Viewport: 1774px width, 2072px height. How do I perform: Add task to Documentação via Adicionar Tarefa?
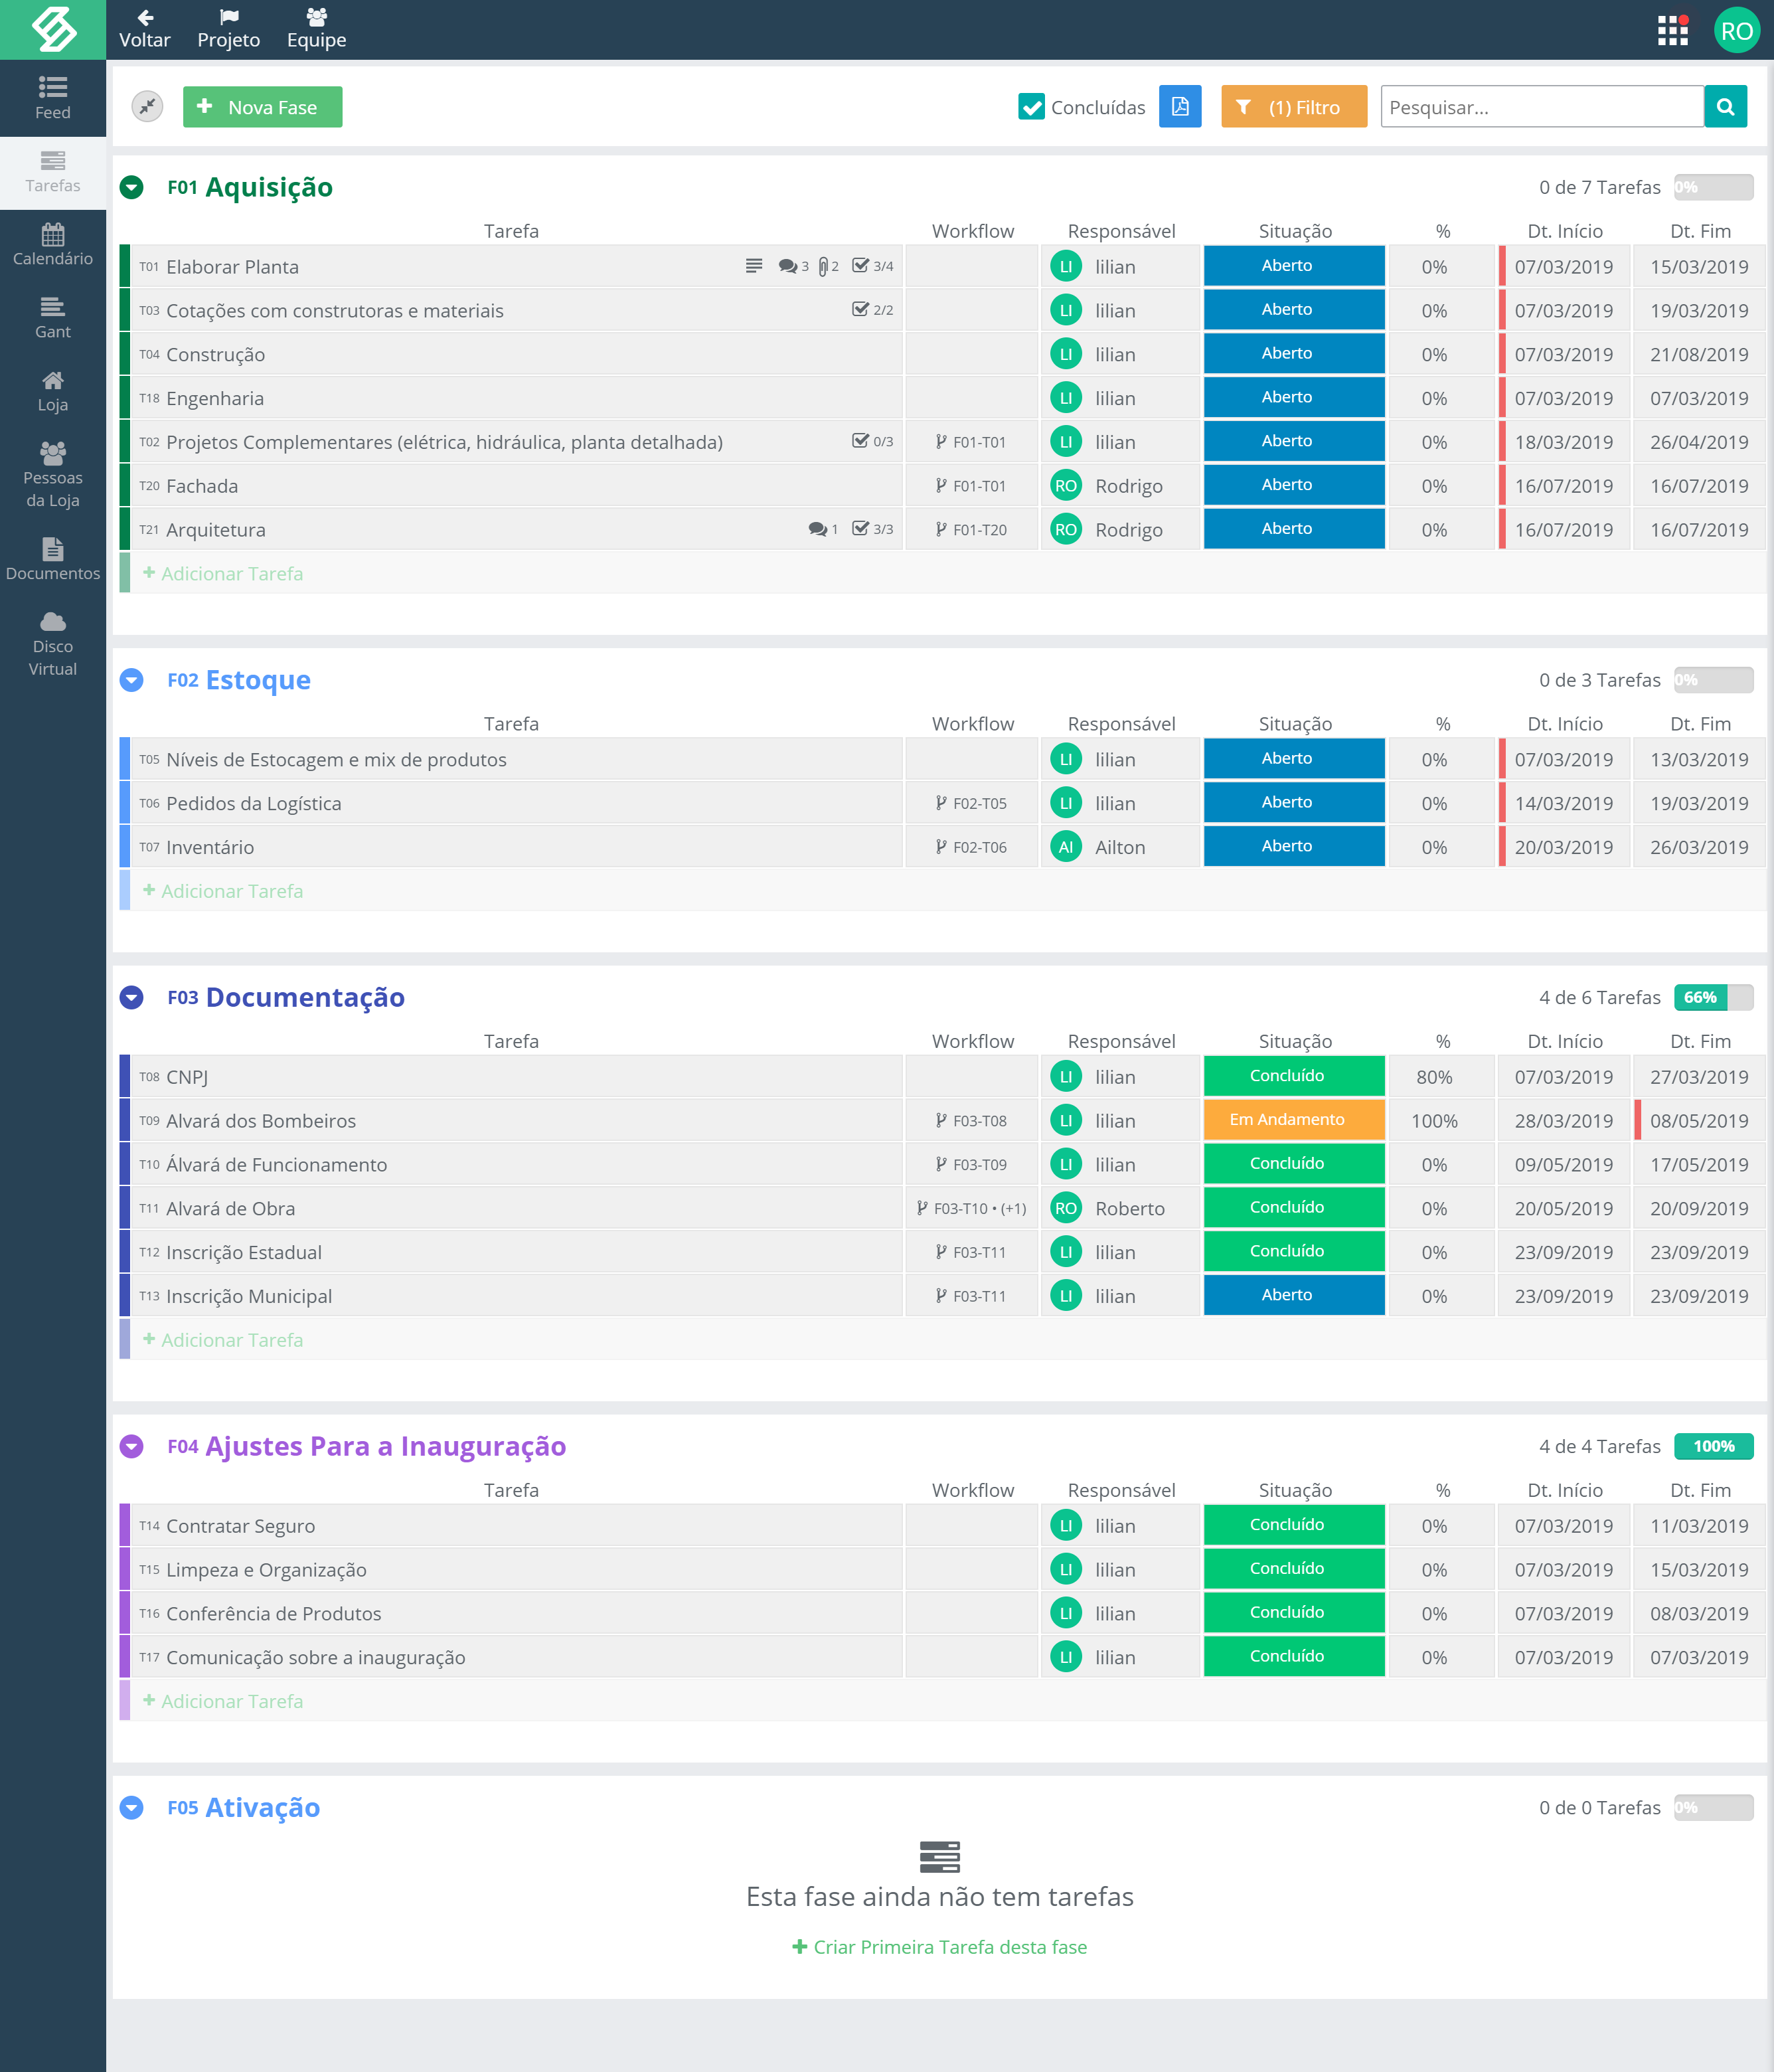(x=223, y=1340)
